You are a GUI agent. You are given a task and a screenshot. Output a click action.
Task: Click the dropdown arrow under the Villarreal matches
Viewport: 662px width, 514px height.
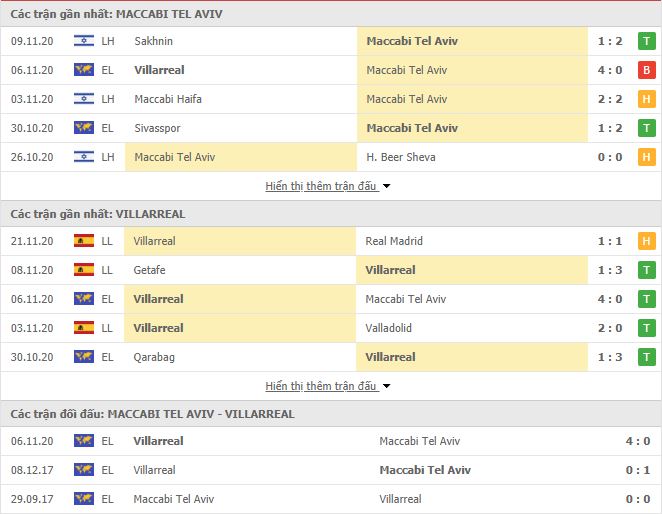pos(386,386)
